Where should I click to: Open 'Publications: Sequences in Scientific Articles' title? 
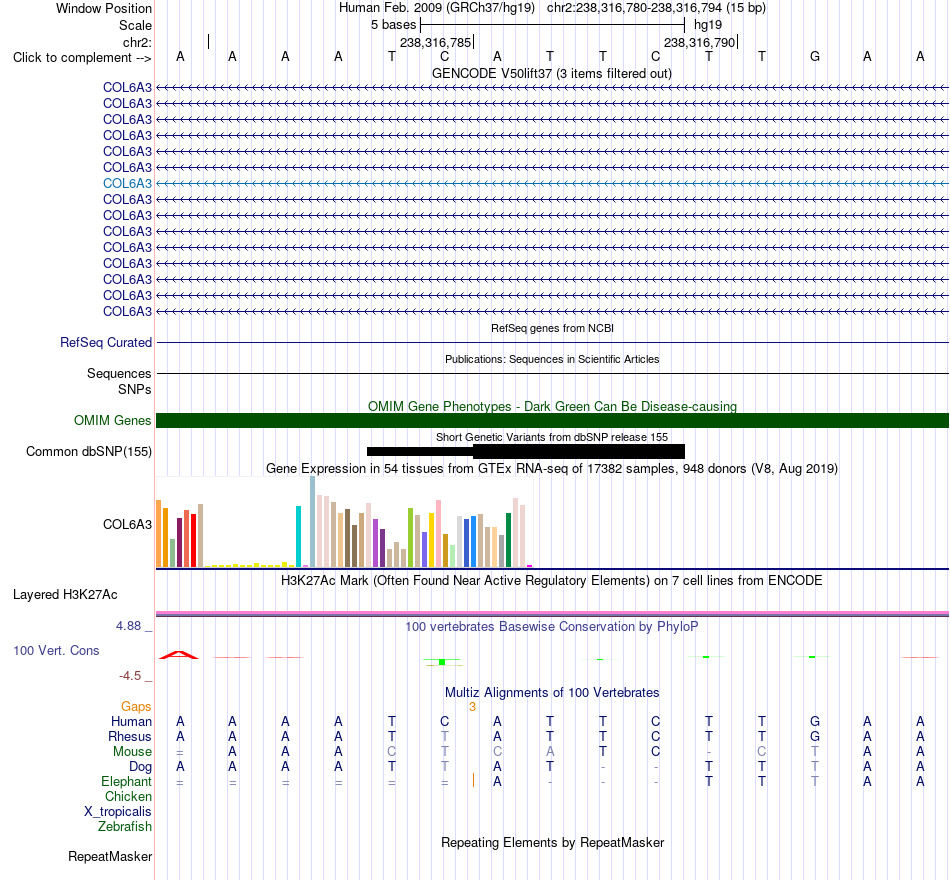click(x=552, y=359)
